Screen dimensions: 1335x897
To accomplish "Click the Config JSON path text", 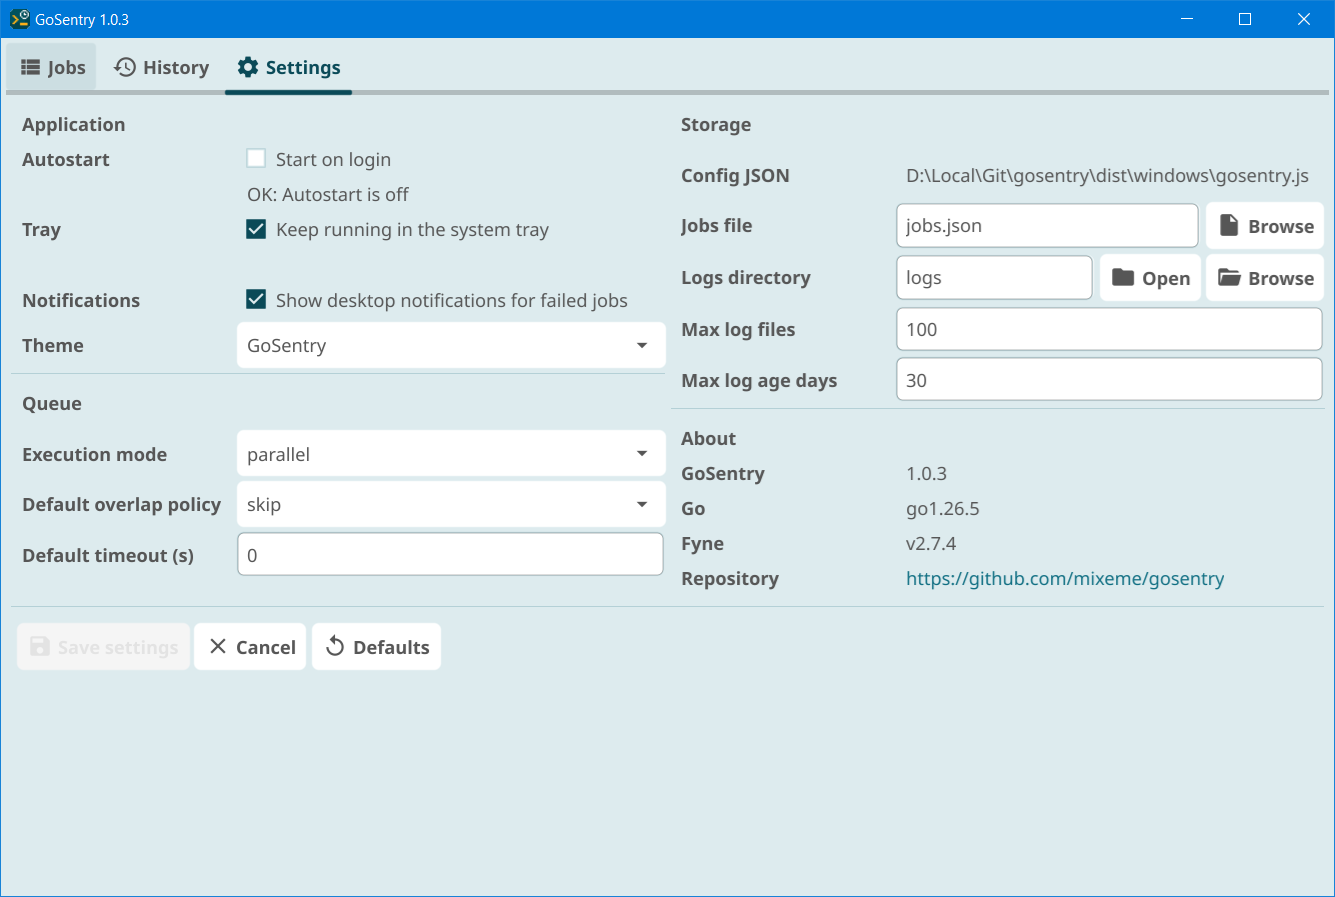I will pos(1107,176).
